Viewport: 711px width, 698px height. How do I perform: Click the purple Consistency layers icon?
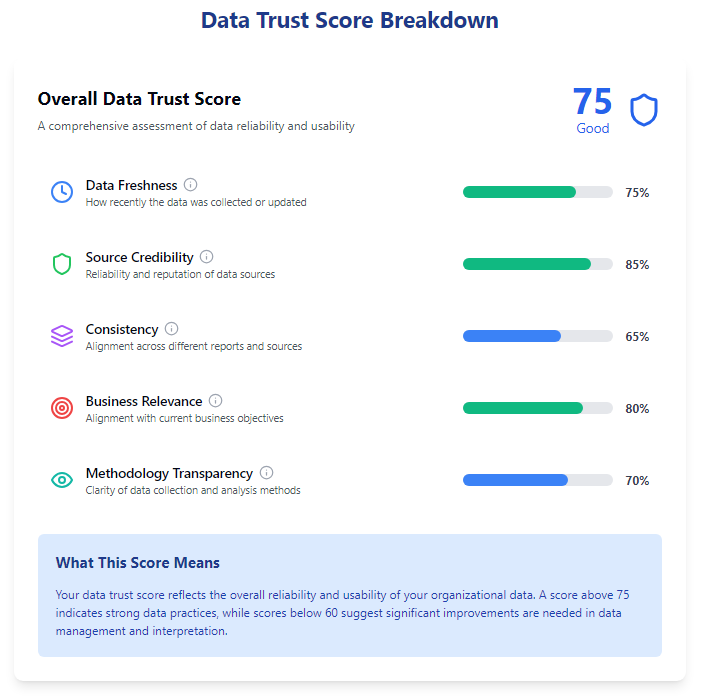(x=62, y=336)
